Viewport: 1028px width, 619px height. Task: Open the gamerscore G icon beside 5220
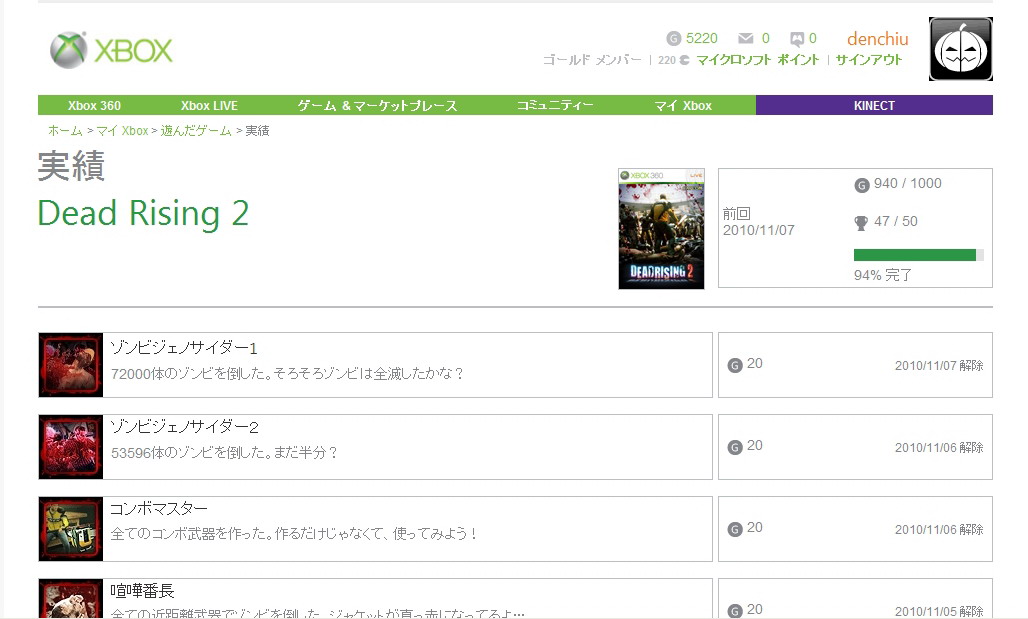(673, 39)
